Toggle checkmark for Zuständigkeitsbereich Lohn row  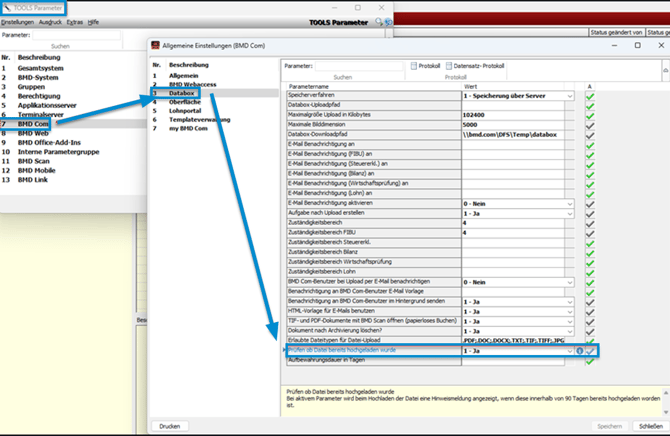[590, 273]
